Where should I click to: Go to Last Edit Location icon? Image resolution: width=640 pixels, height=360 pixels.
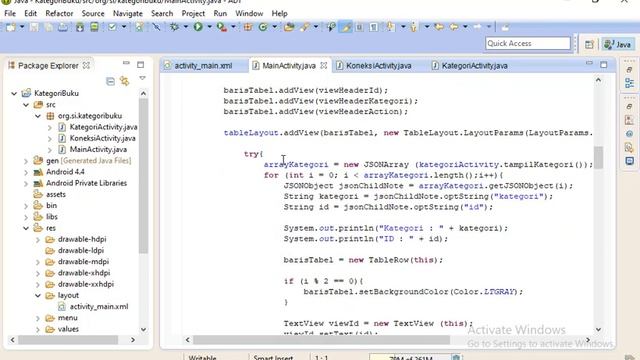[440, 27]
